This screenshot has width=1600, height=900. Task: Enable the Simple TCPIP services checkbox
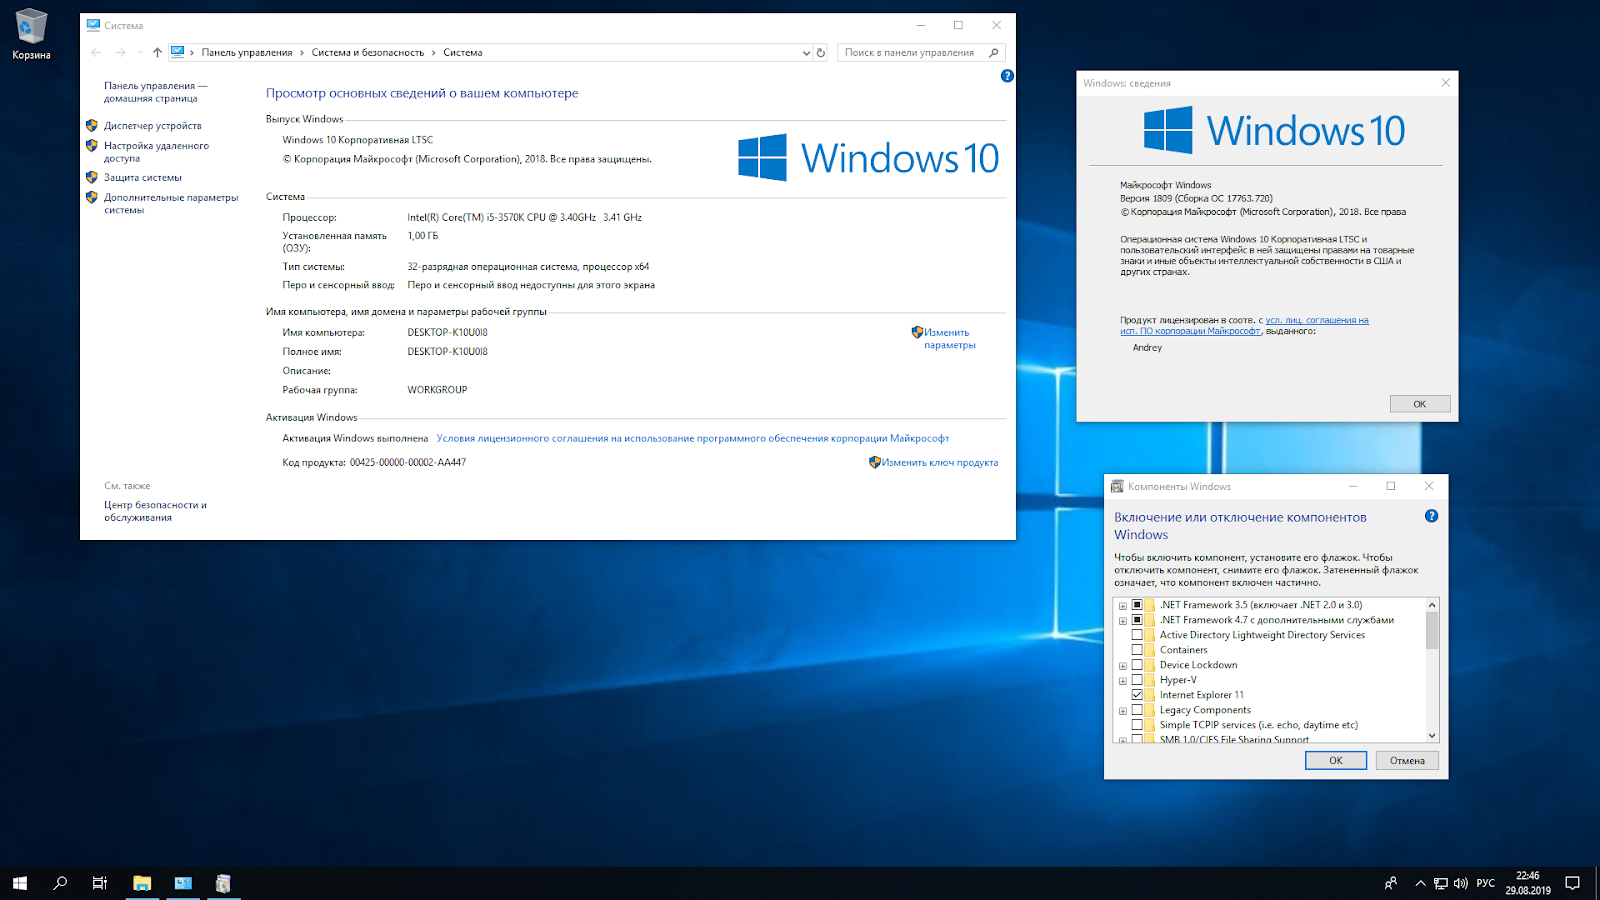point(1137,725)
